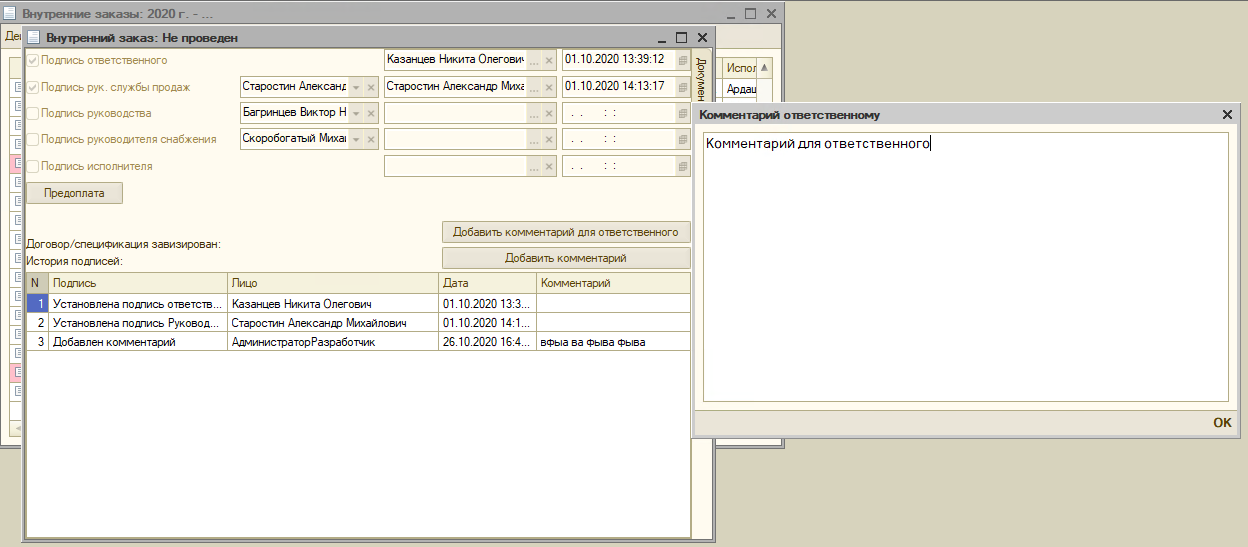Click the Внутренний заказ window title icon
Viewport: 1248px width, 547px height.
[x=35, y=37]
